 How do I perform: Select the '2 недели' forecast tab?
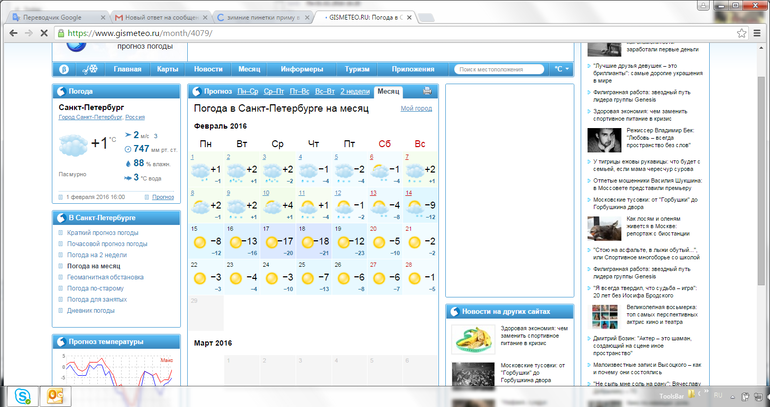(x=353, y=91)
